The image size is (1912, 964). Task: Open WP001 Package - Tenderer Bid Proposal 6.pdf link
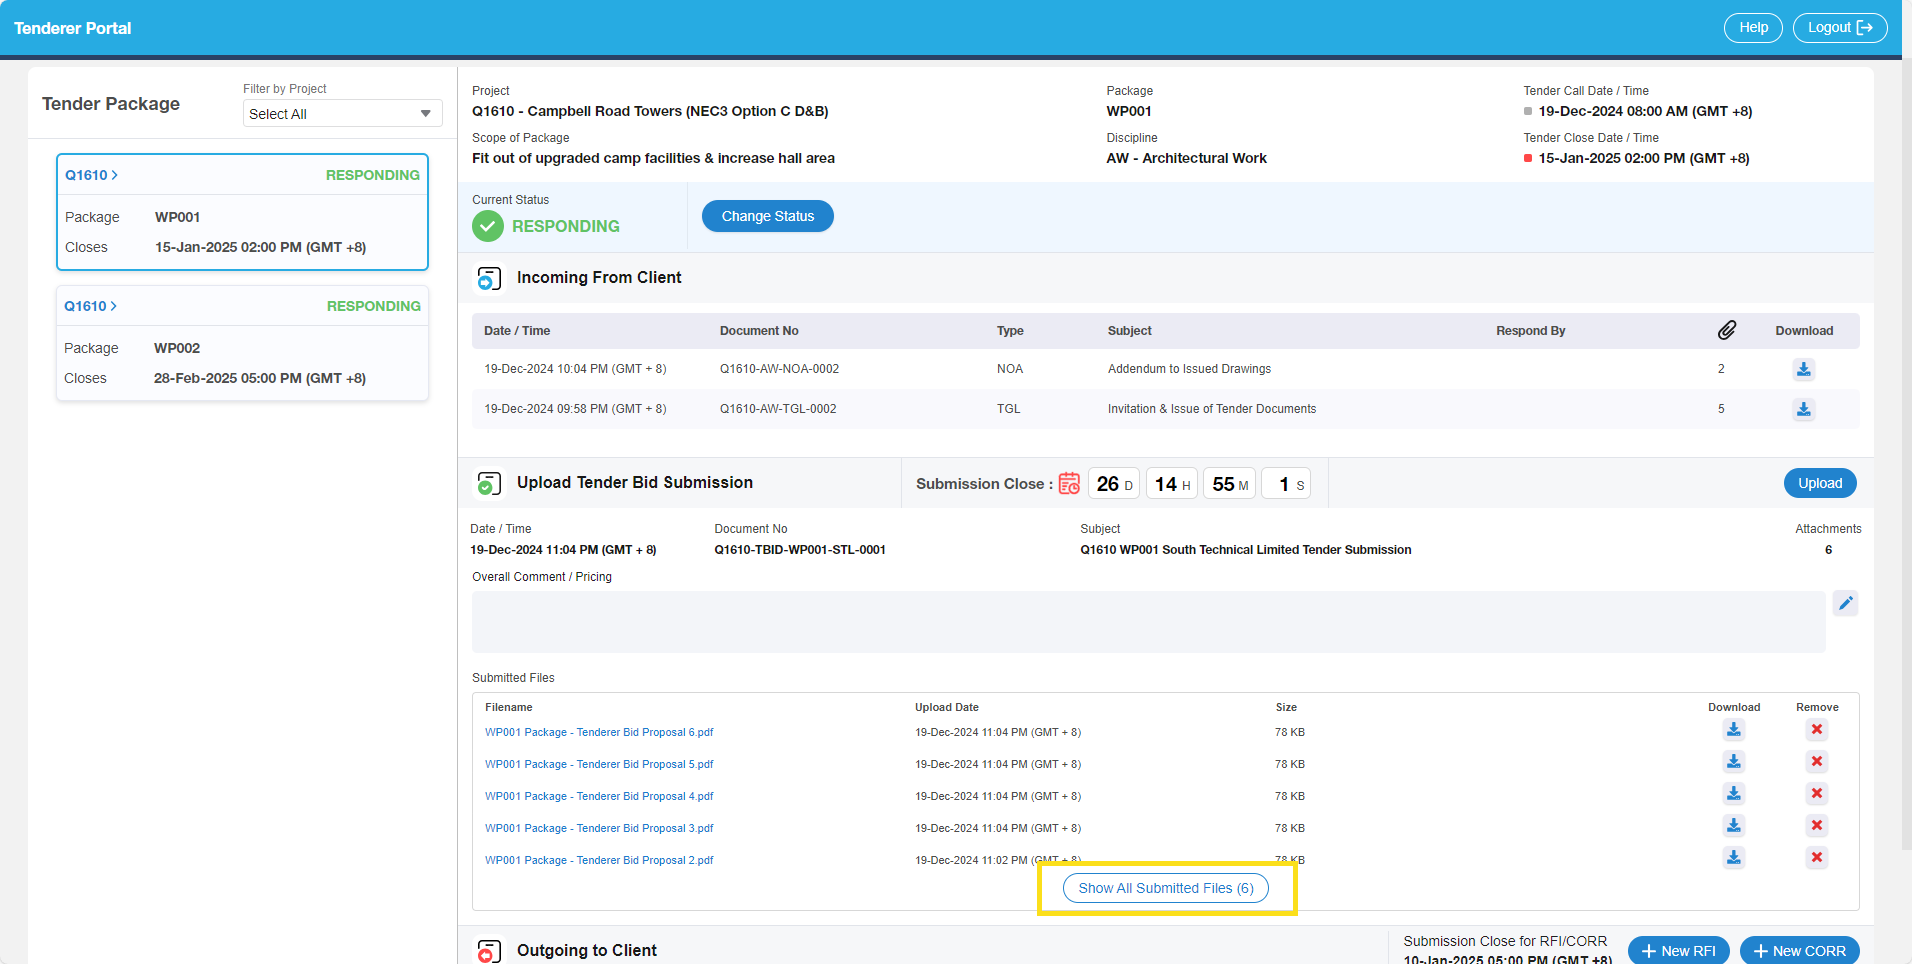(599, 732)
